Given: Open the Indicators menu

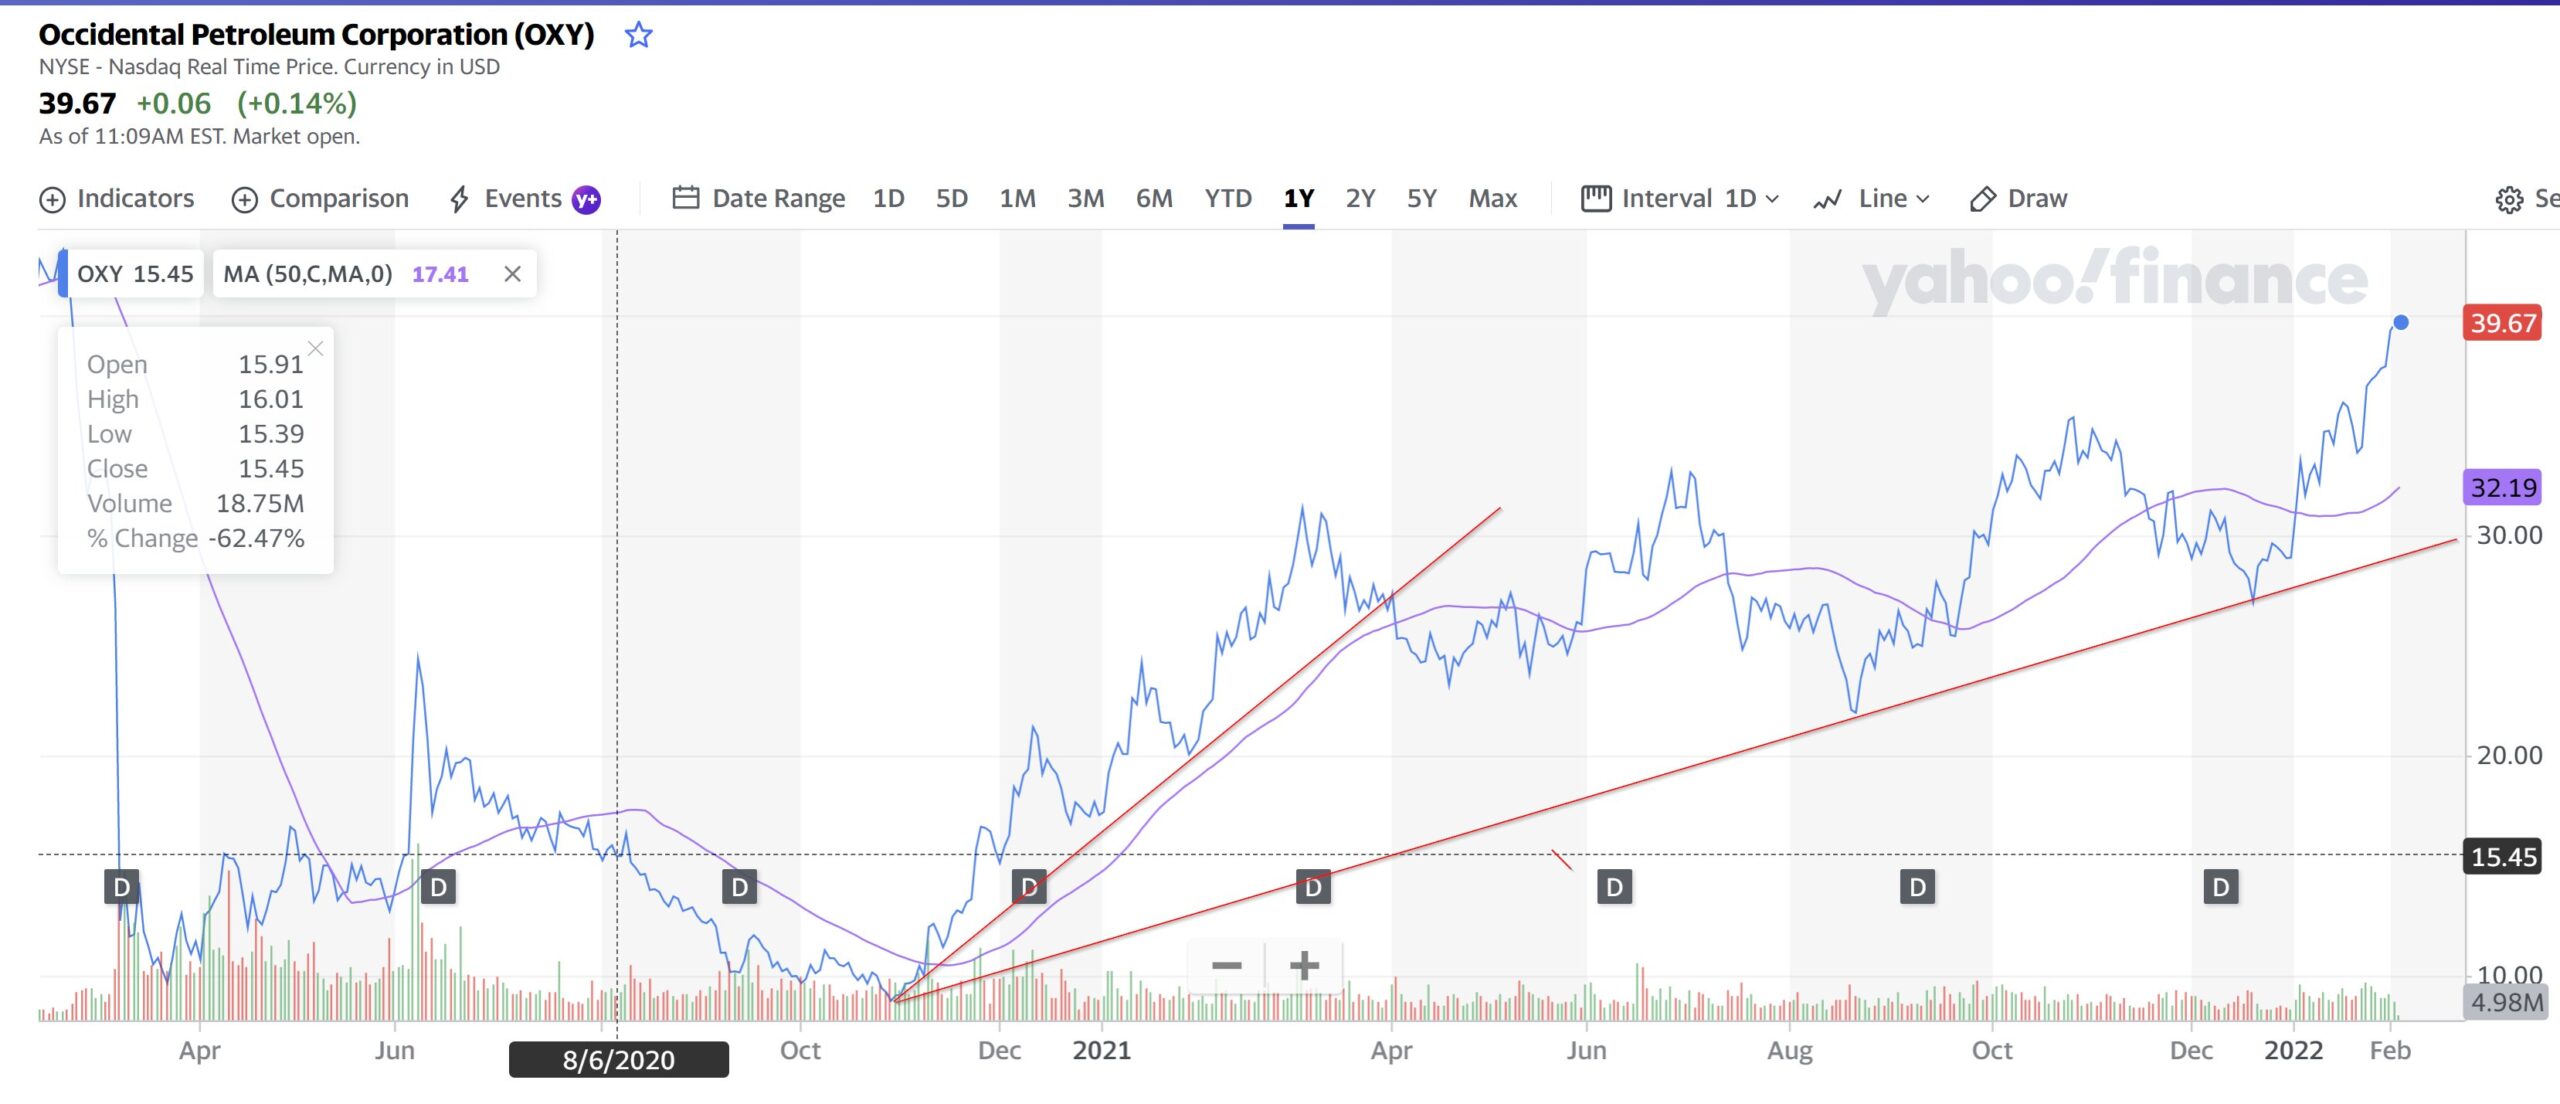Looking at the screenshot, I should click(116, 198).
